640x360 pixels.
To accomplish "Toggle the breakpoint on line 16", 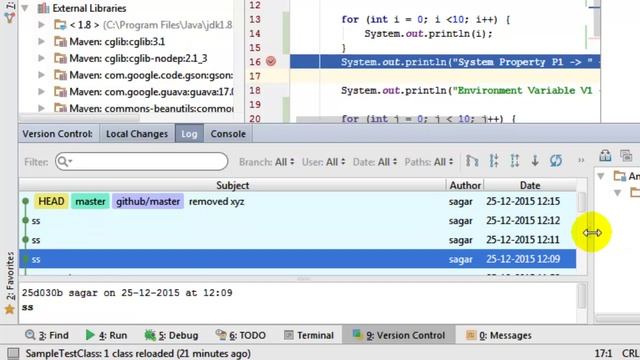I will tap(271, 62).
